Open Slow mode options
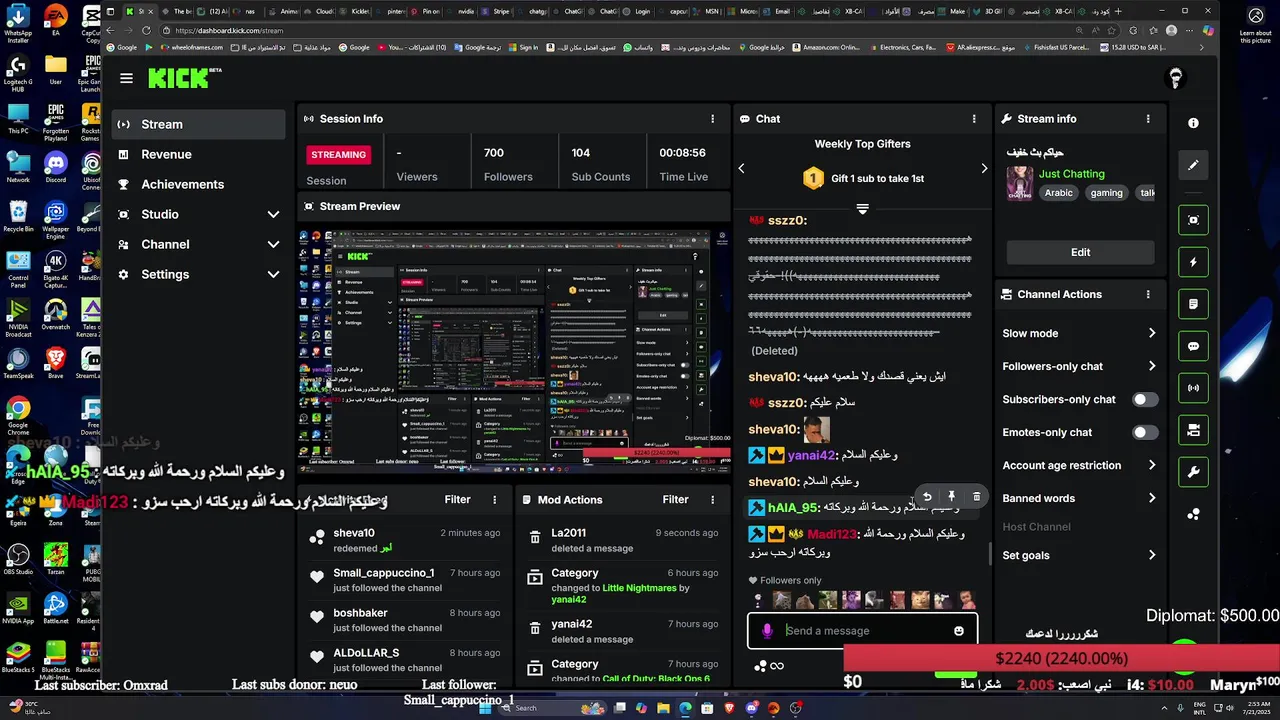Screen dimensions: 1280x720 pyautogui.click(x=1080, y=334)
